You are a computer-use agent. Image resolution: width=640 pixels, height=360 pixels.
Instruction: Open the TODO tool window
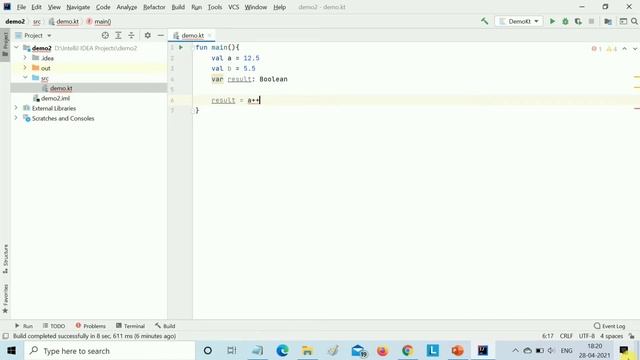coord(54,326)
